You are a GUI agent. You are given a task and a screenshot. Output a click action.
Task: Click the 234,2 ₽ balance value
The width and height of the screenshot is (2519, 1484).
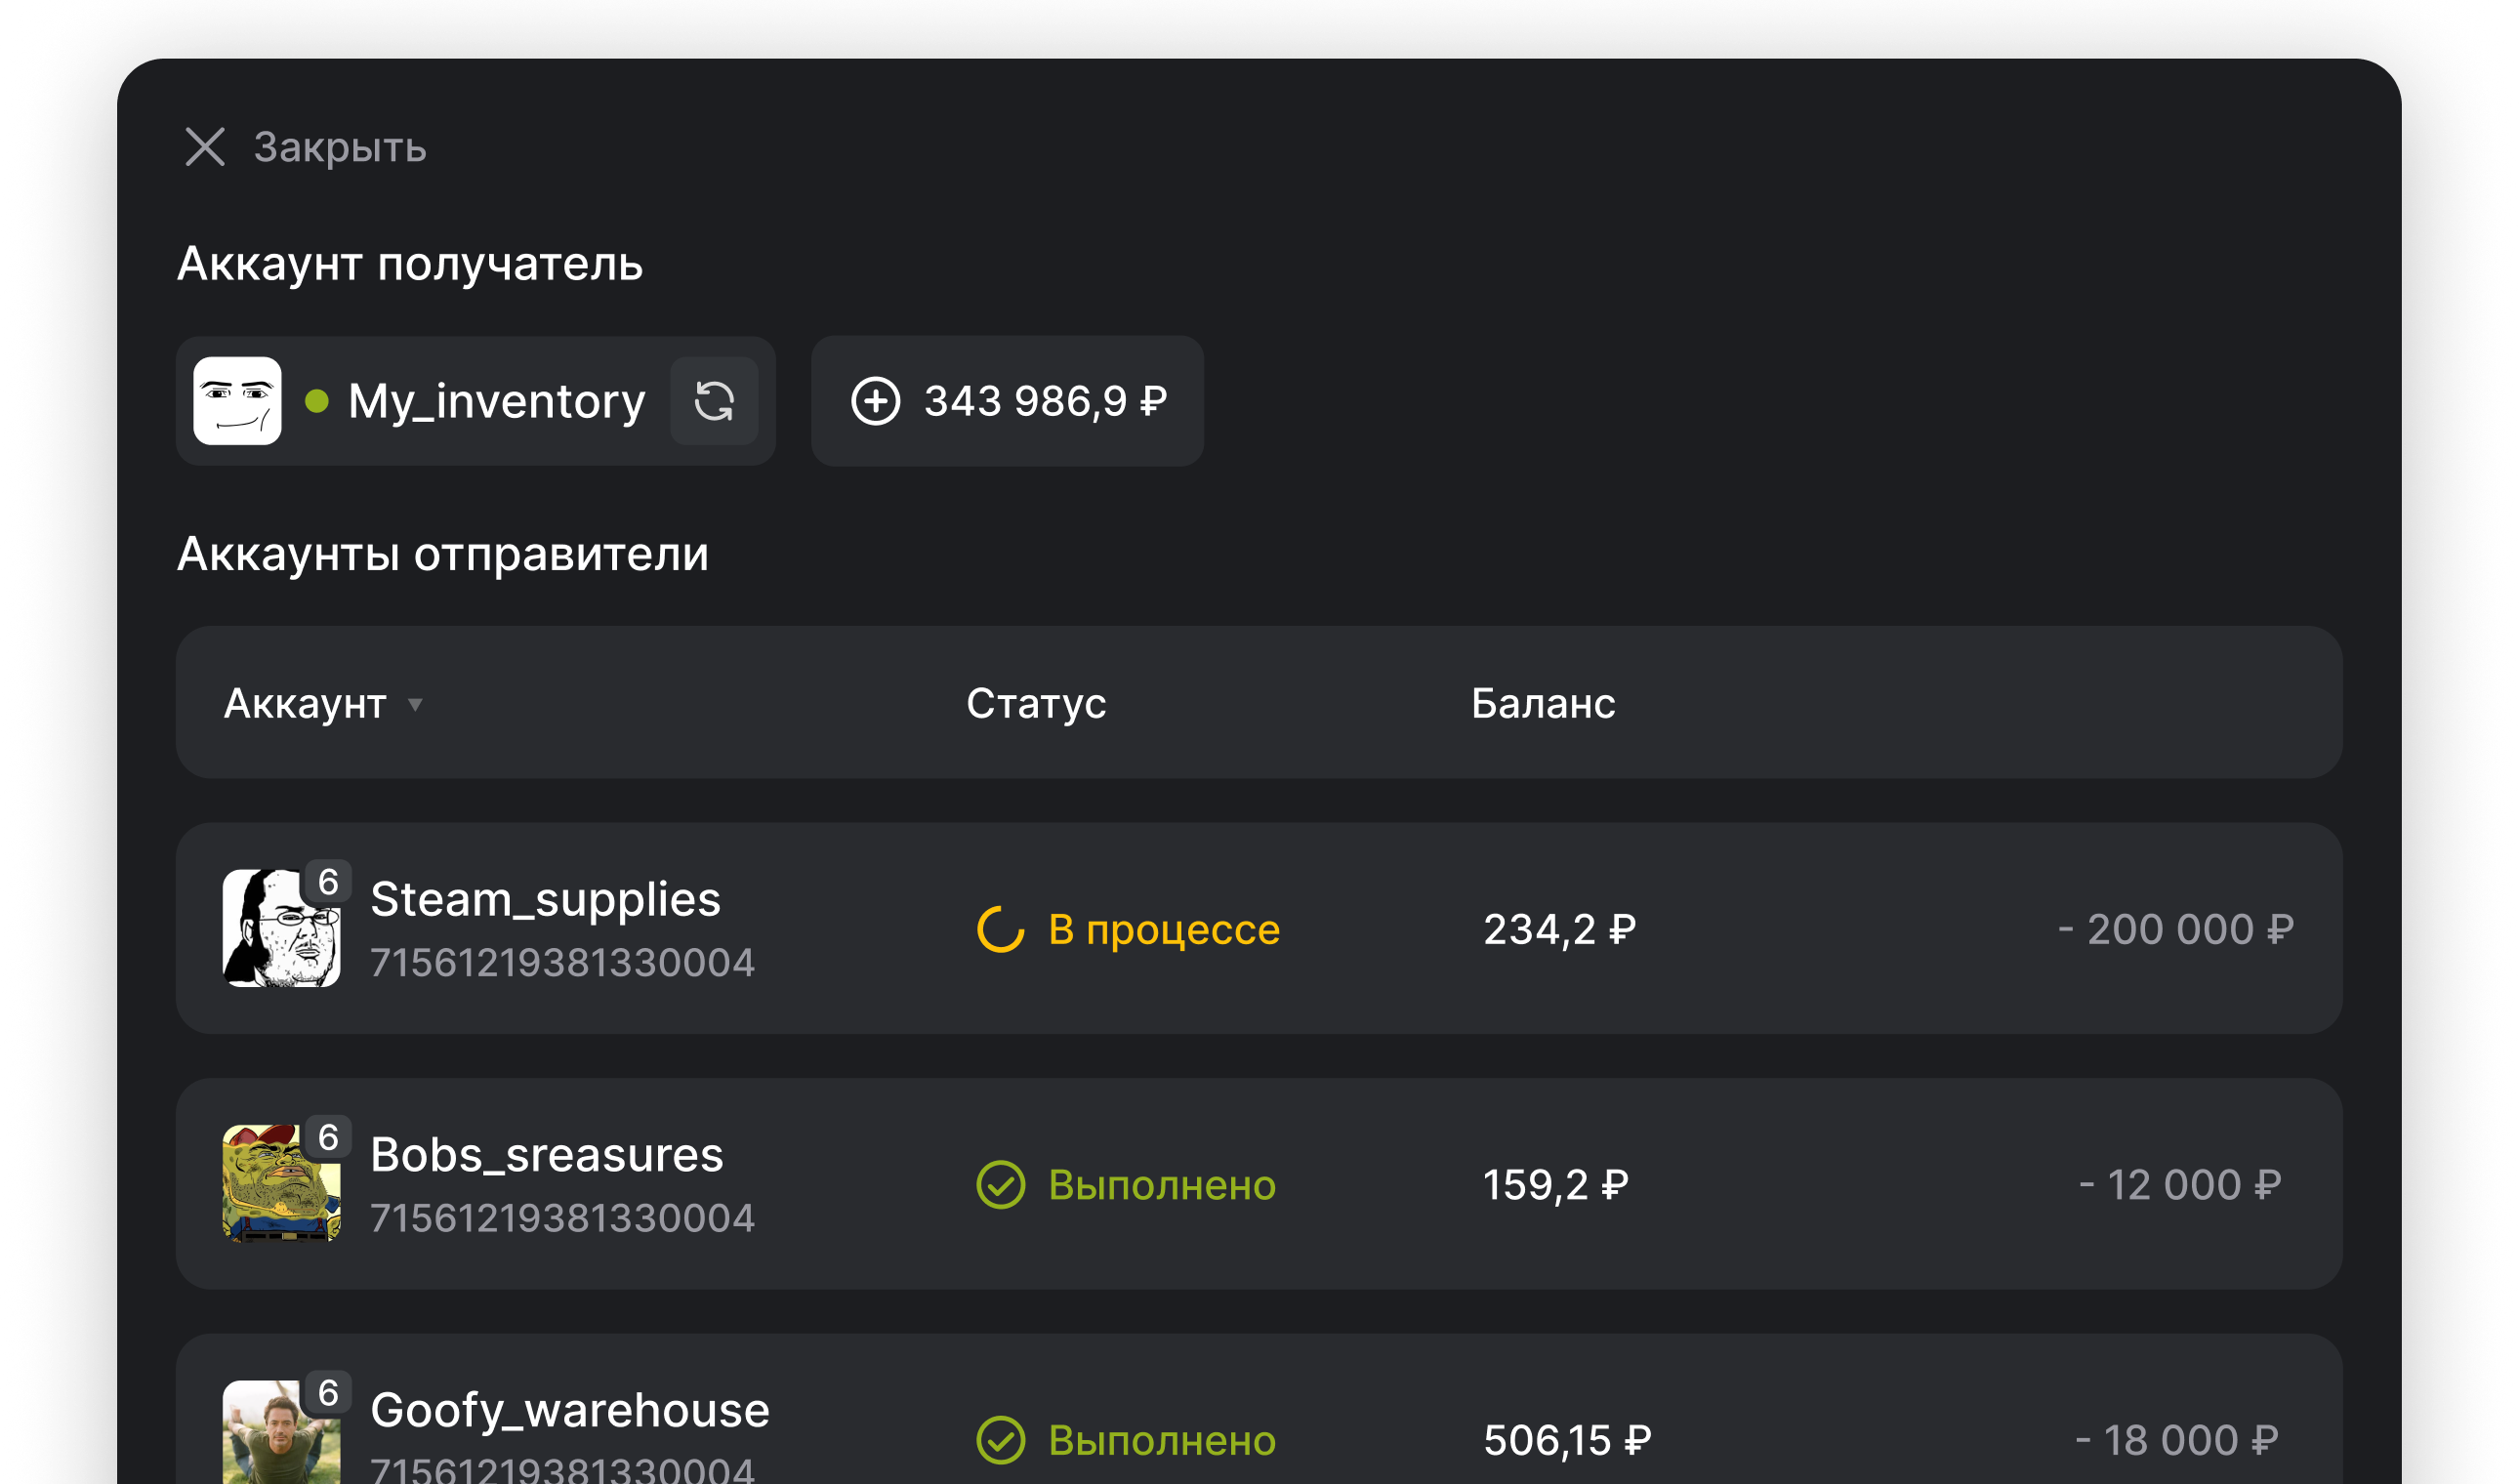coord(1560,930)
